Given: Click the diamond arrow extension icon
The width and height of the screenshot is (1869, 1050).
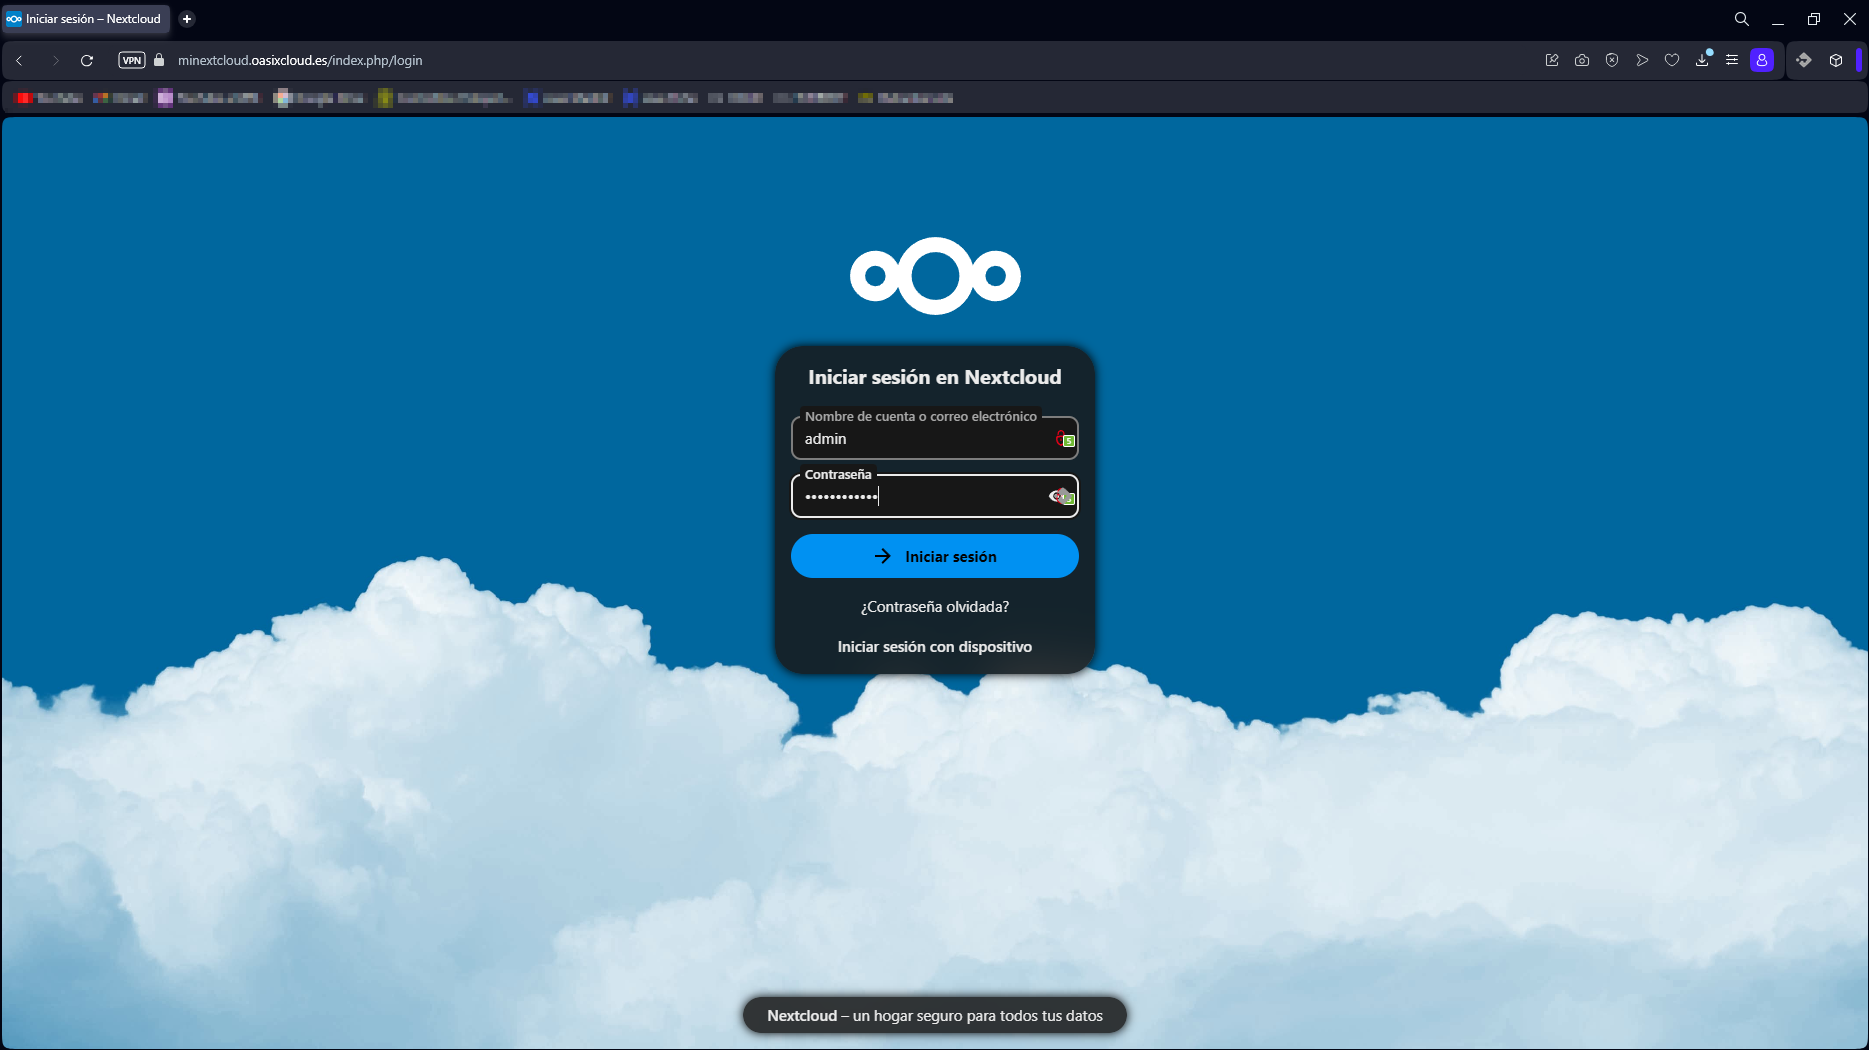Looking at the screenshot, I should pos(1804,60).
